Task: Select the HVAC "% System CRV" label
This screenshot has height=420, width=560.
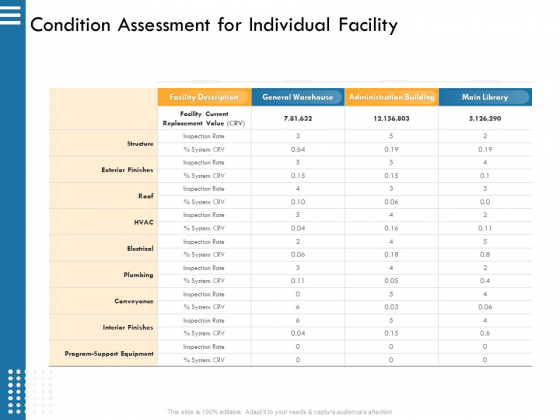Action: point(204,228)
